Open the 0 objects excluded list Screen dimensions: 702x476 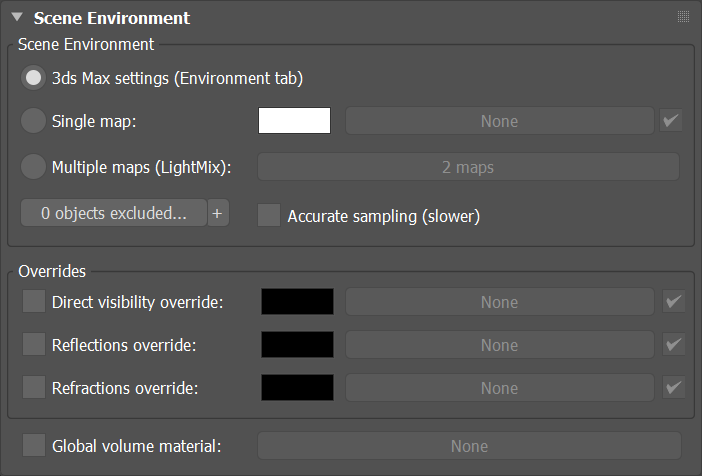tap(114, 213)
